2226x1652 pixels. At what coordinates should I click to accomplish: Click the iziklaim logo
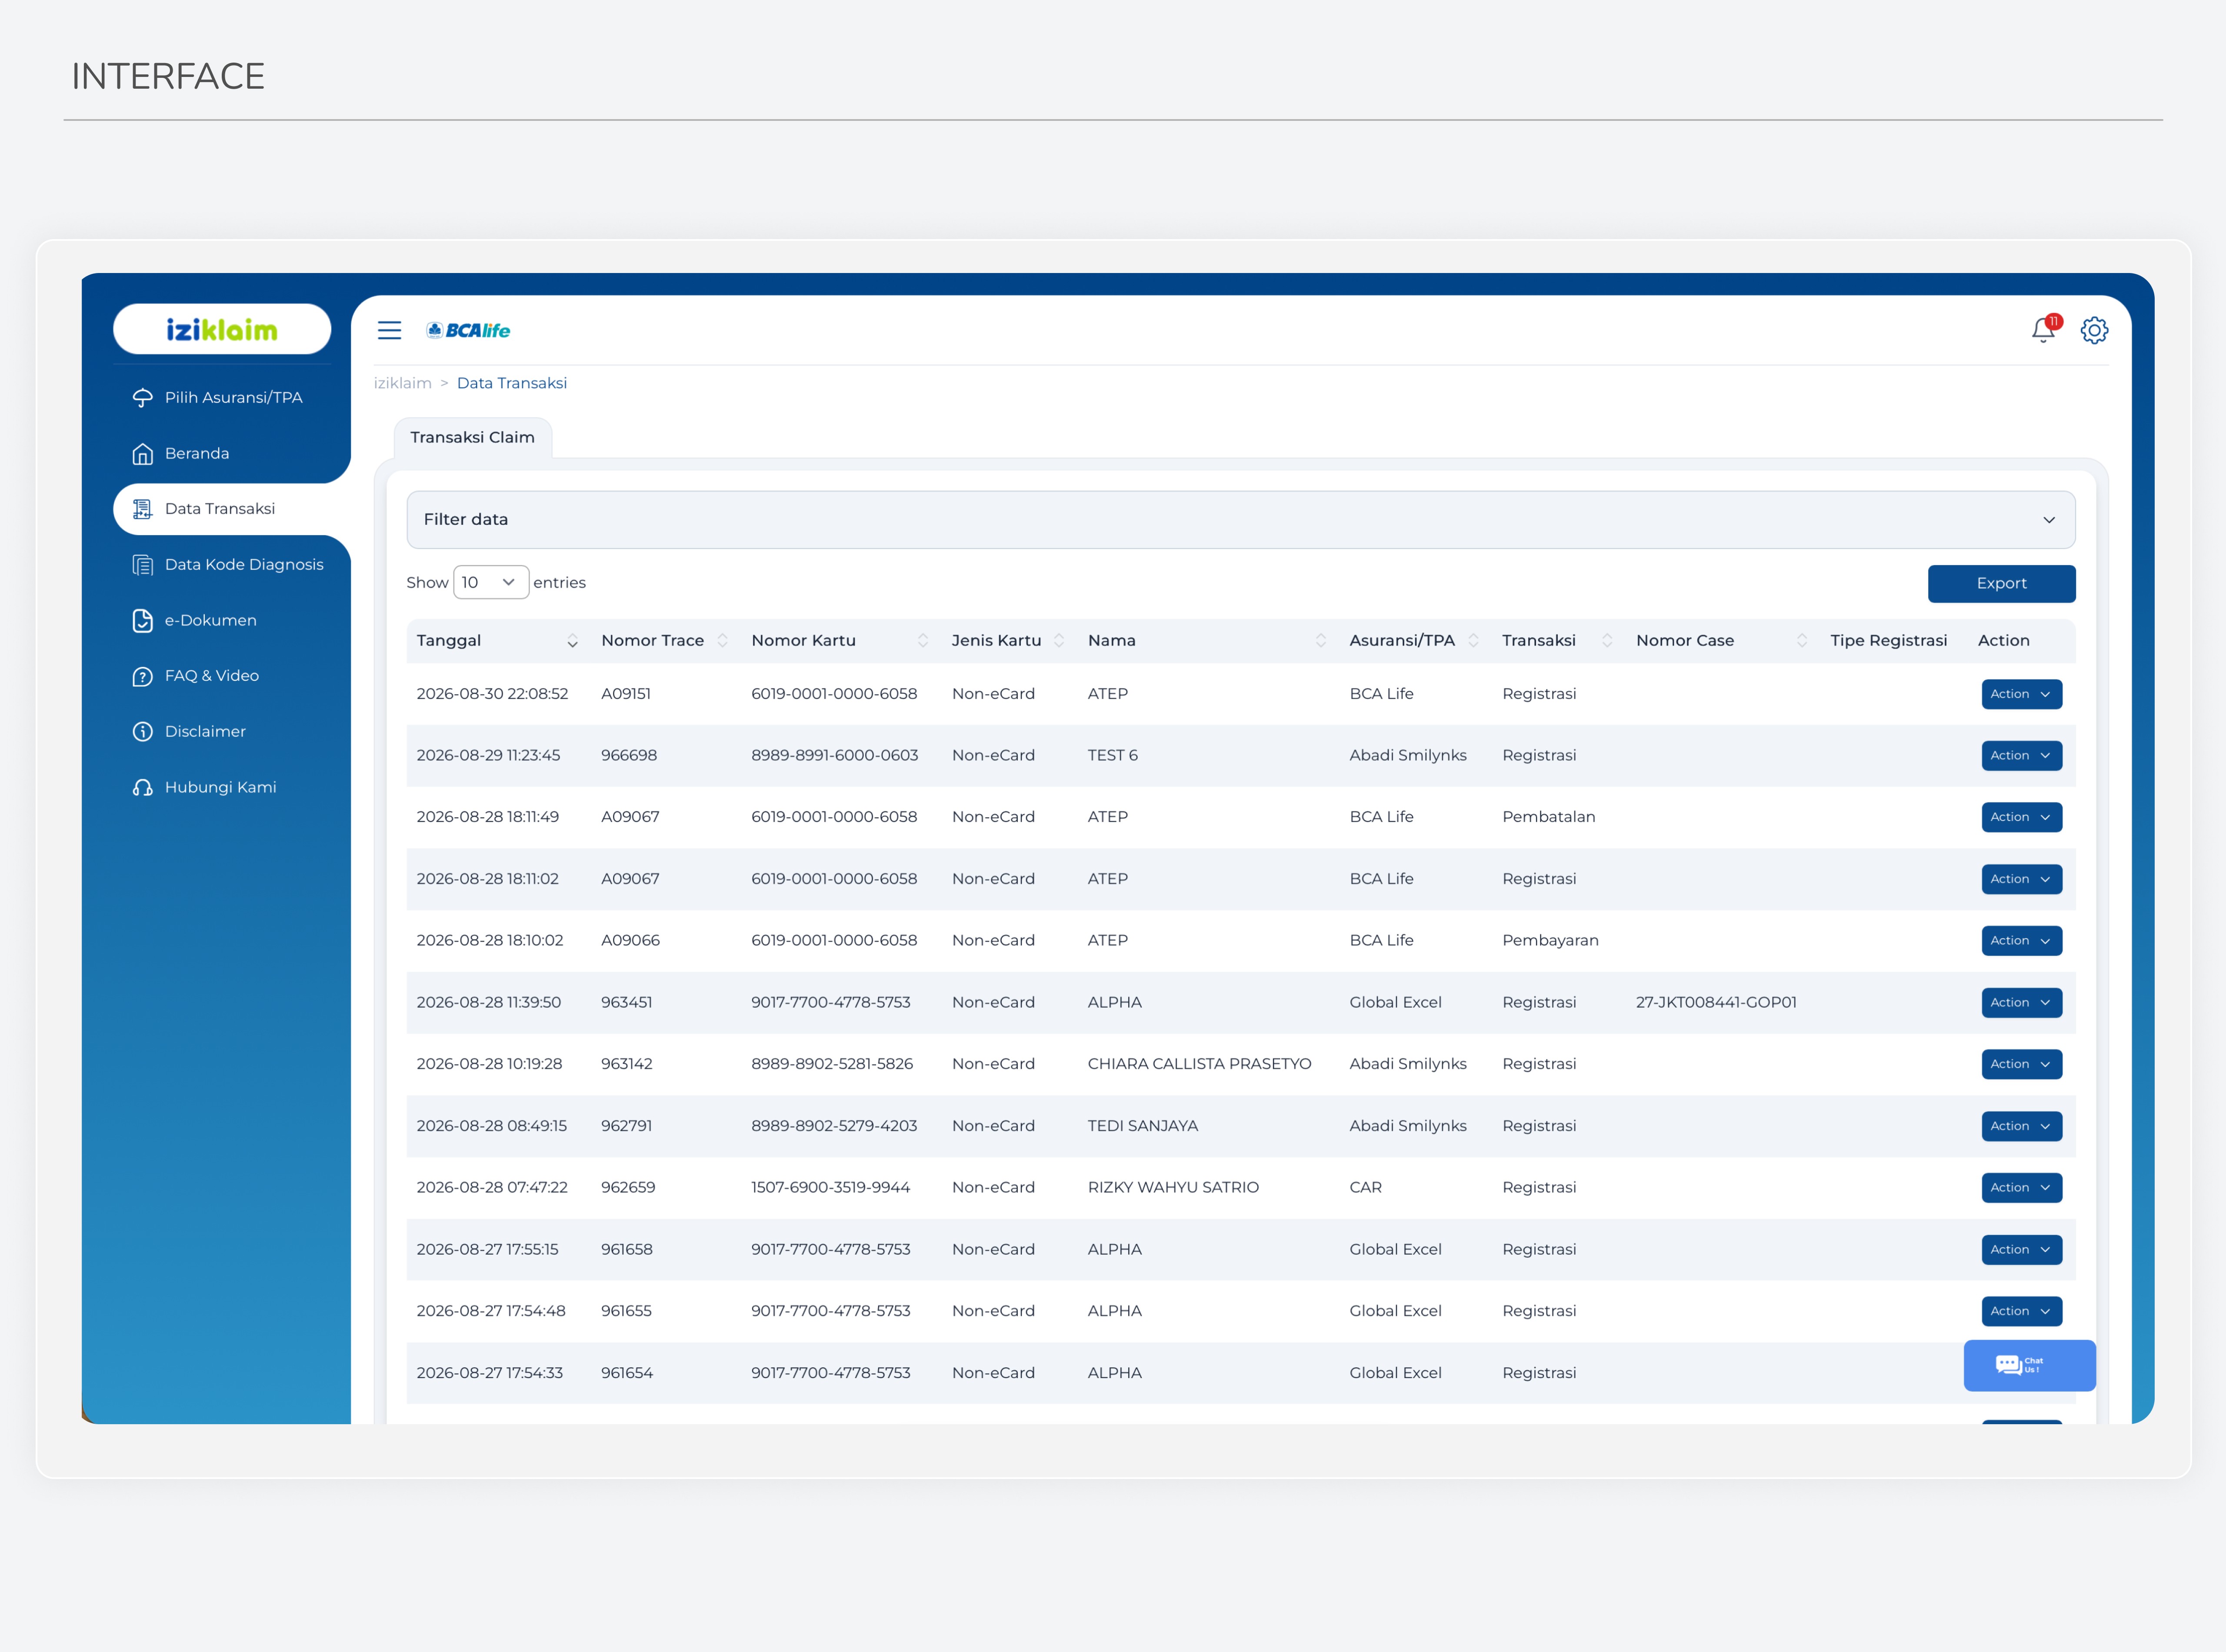point(222,329)
